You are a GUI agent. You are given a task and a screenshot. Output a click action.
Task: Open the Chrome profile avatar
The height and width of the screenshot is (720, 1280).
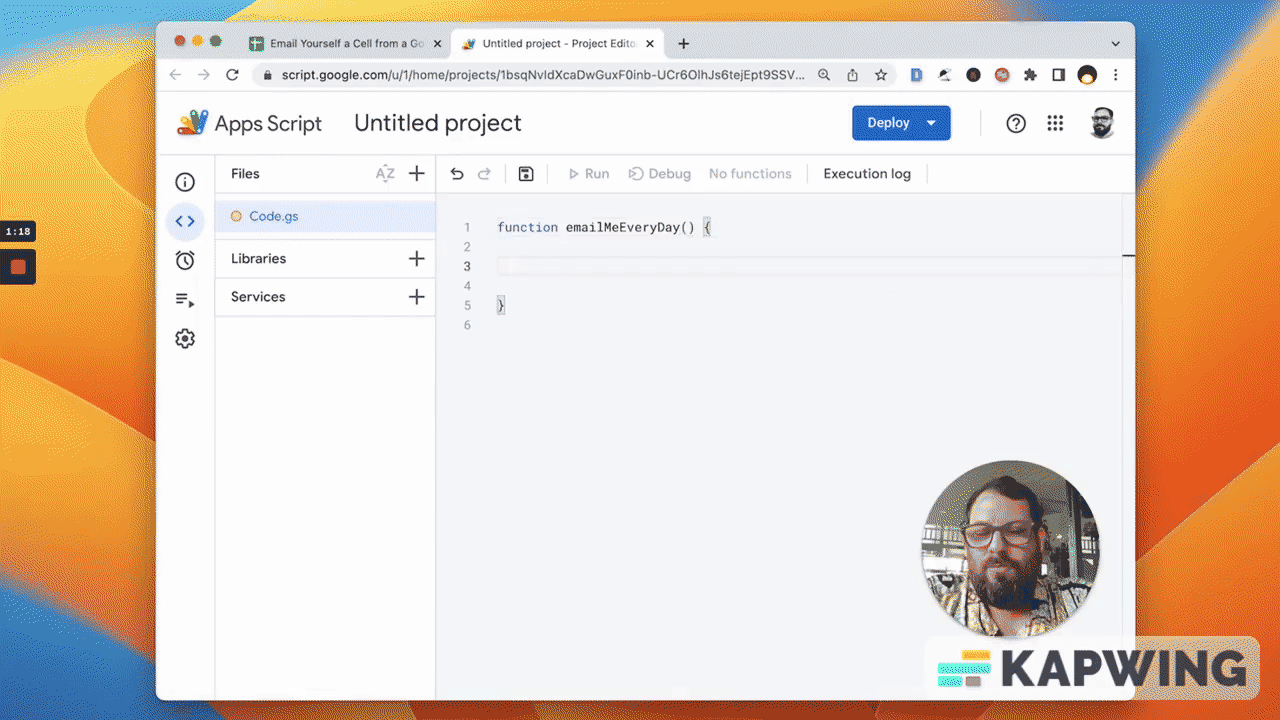1087,75
